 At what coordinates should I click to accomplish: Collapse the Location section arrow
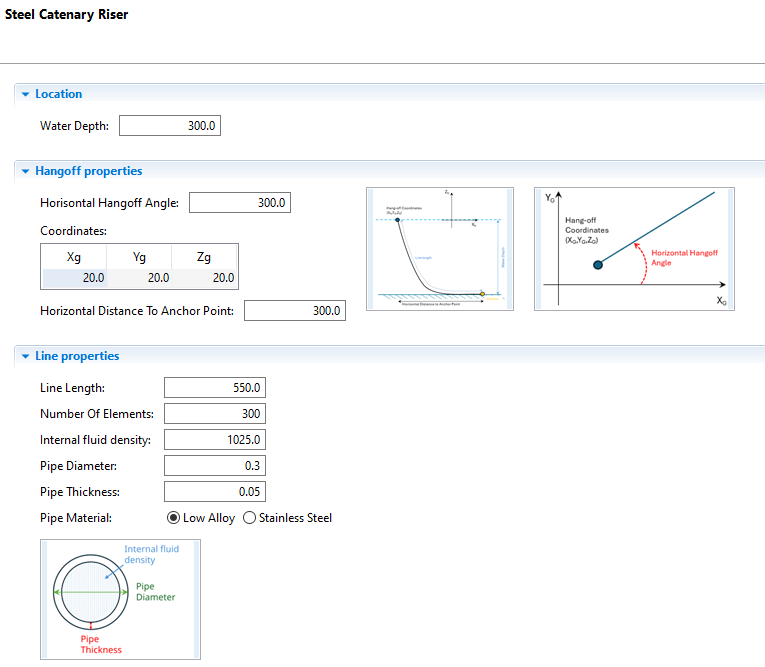point(26,94)
